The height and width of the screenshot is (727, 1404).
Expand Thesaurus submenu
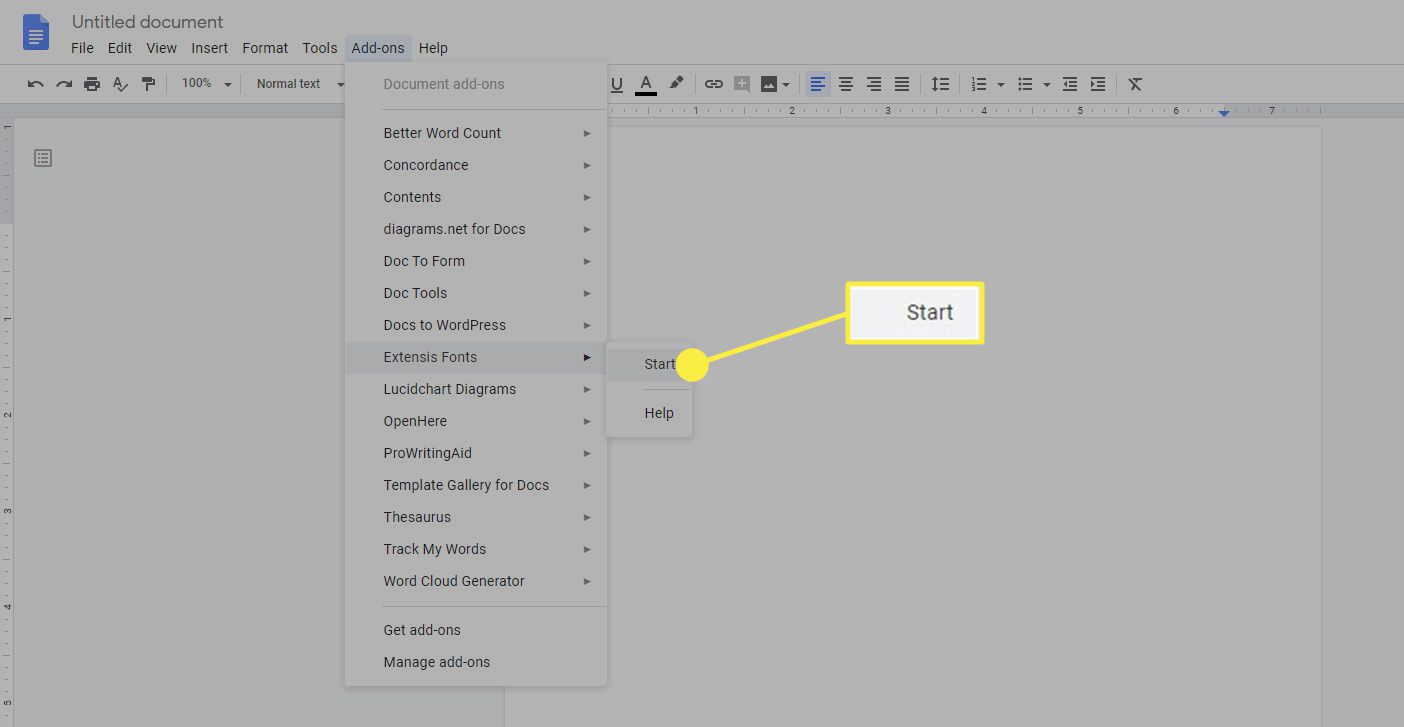click(x=476, y=517)
